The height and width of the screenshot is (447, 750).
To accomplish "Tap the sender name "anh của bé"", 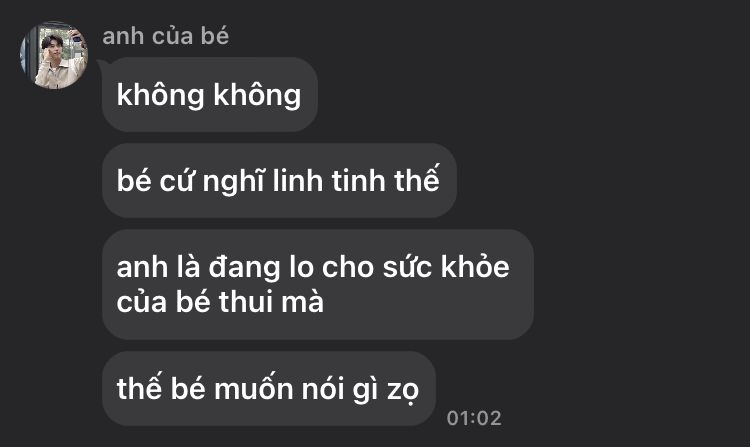I will [x=165, y=36].
